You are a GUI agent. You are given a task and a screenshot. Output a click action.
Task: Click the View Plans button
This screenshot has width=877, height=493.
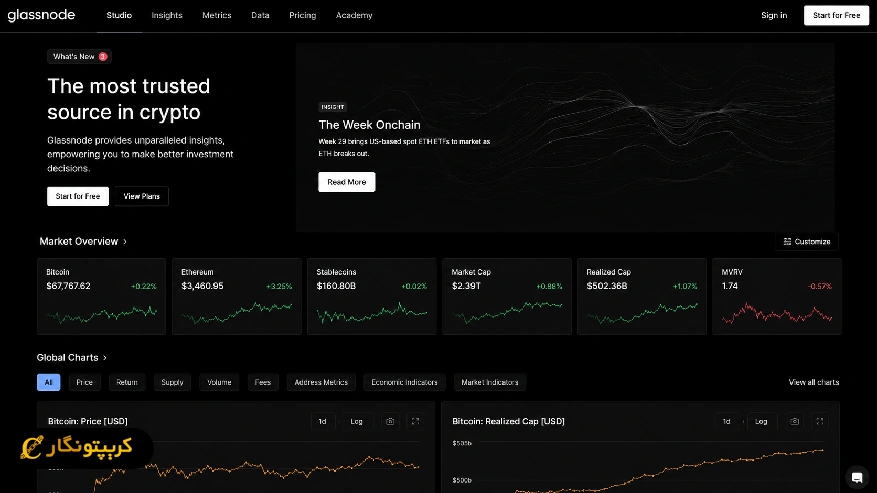[142, 196]
